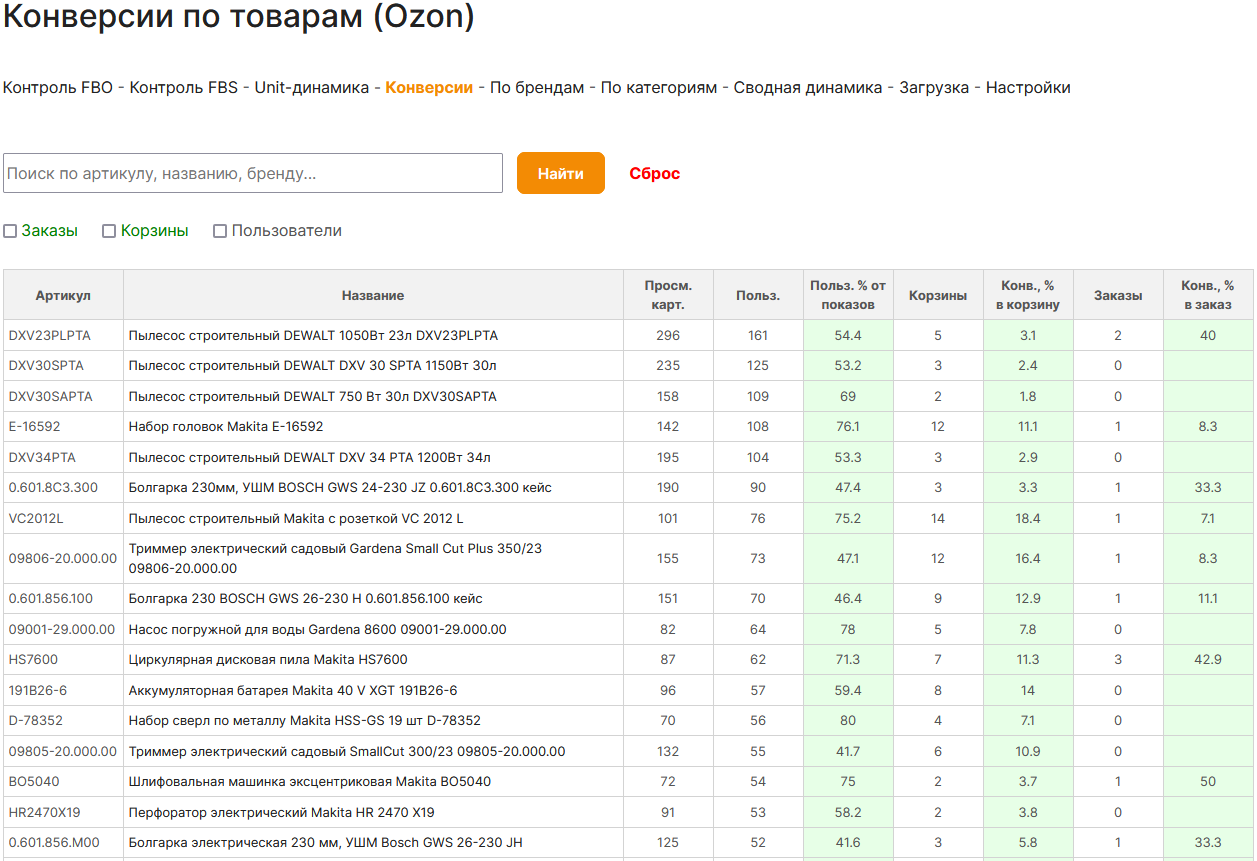Navigate to Сводная динамика
The width and height of the screenshot is (1257, 861).
click(x=808, y=88)
